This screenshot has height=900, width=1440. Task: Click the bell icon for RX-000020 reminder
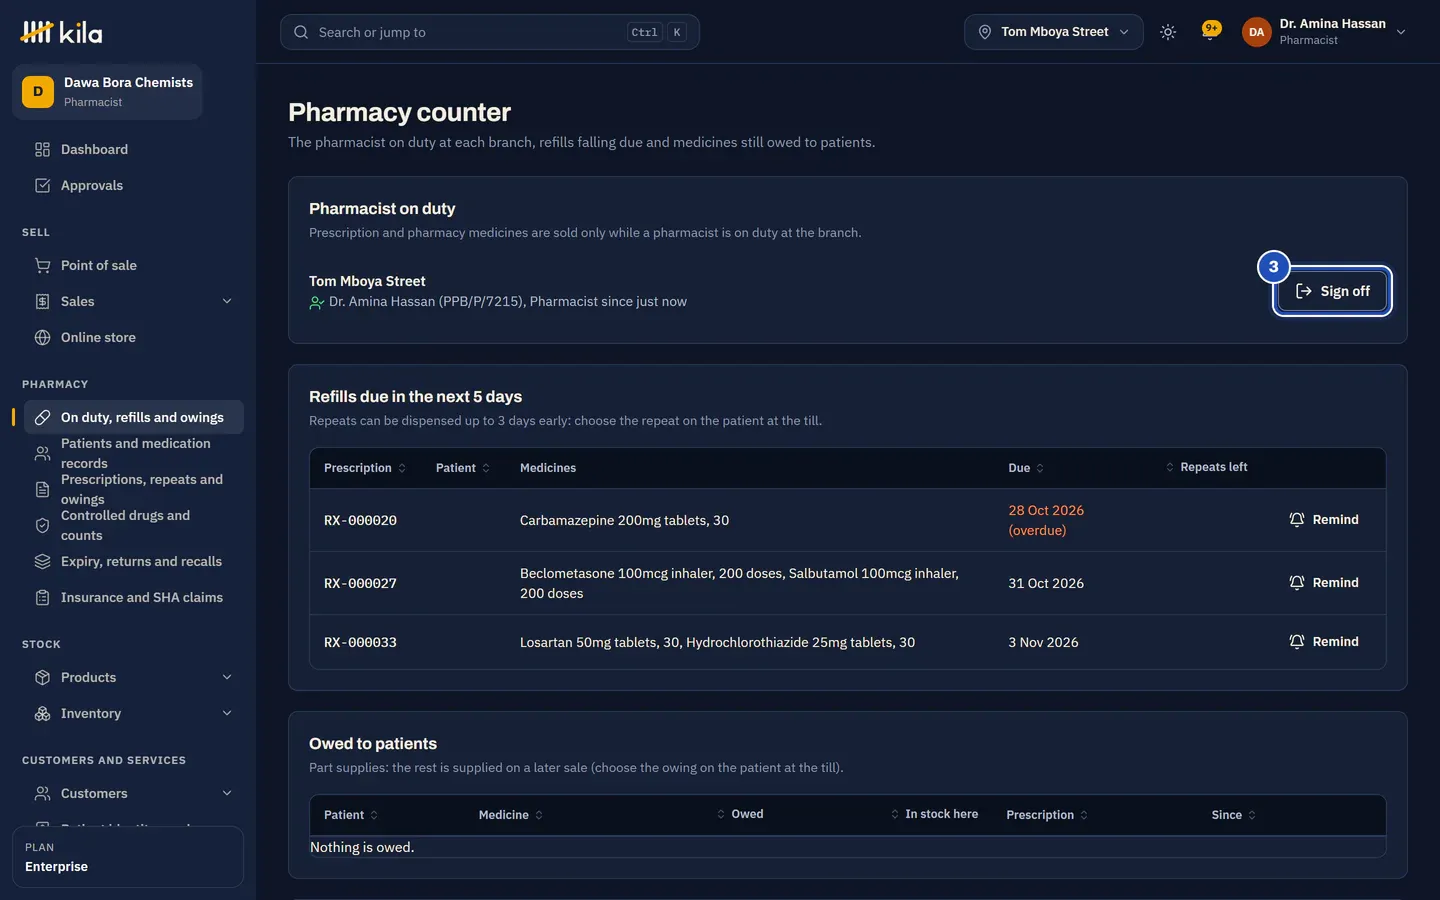click(1297, 520)
